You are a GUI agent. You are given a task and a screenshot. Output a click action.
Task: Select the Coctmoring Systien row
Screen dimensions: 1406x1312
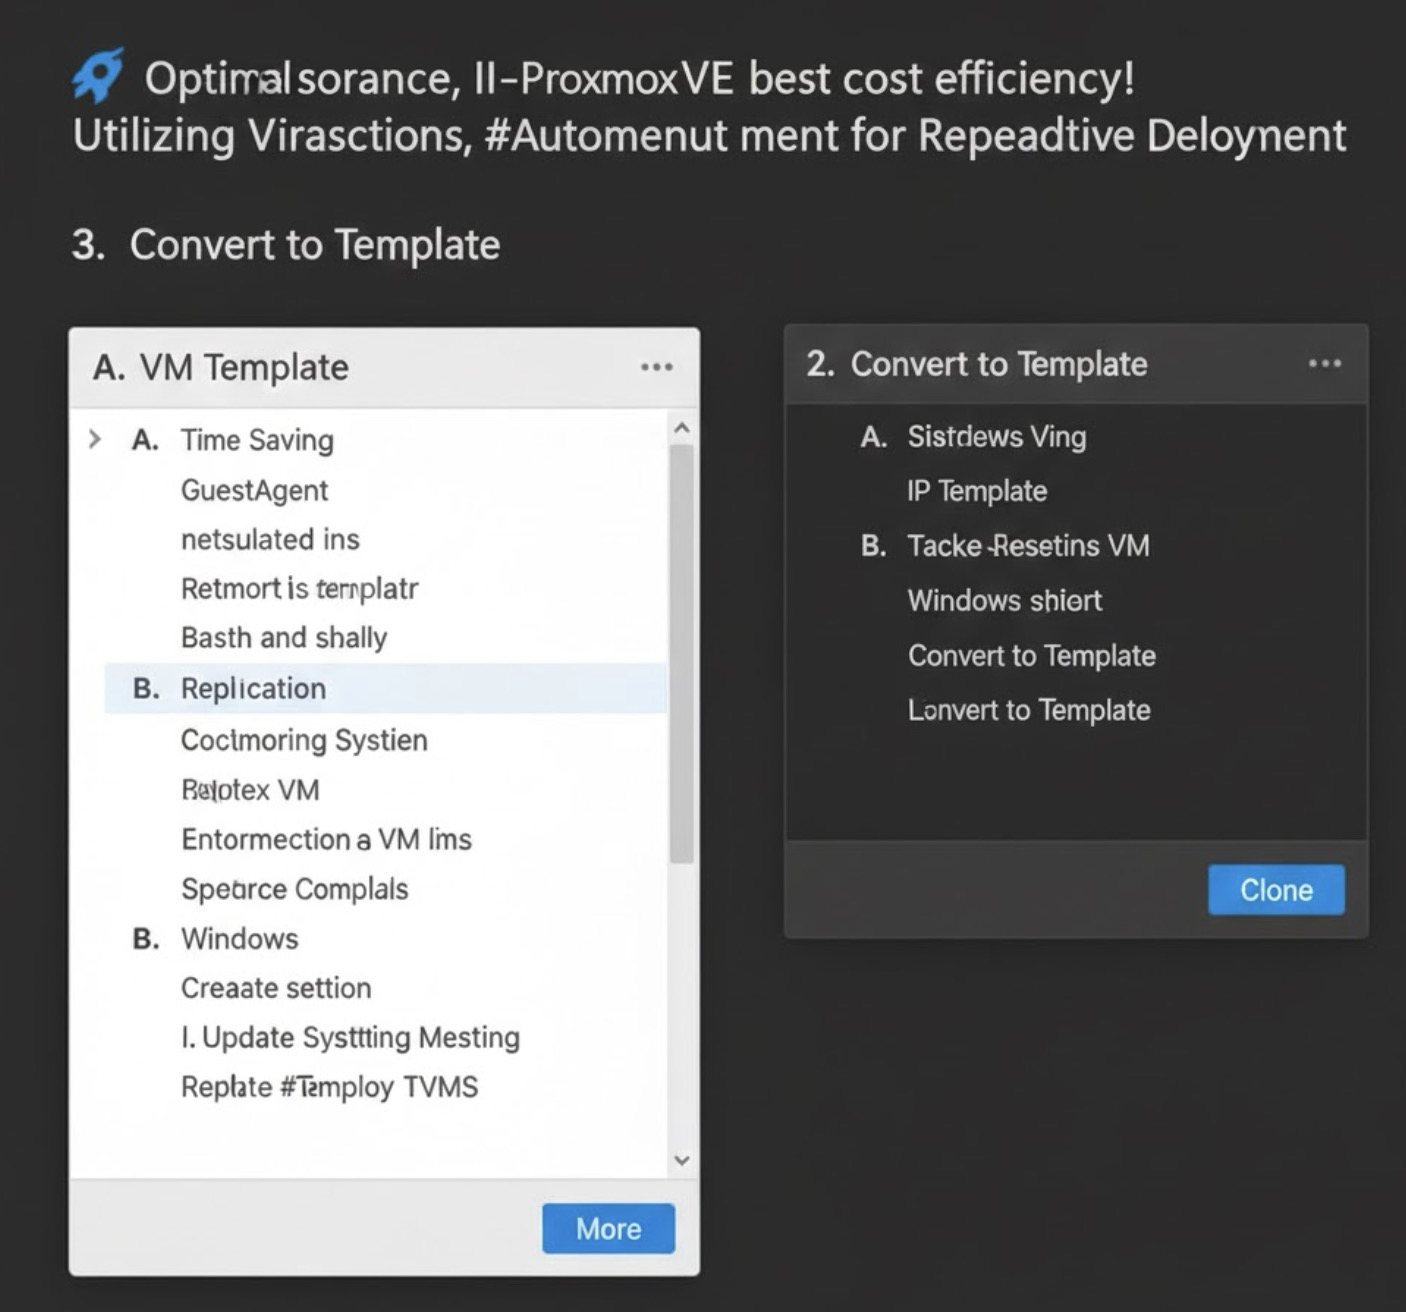[x=304, y=740]
